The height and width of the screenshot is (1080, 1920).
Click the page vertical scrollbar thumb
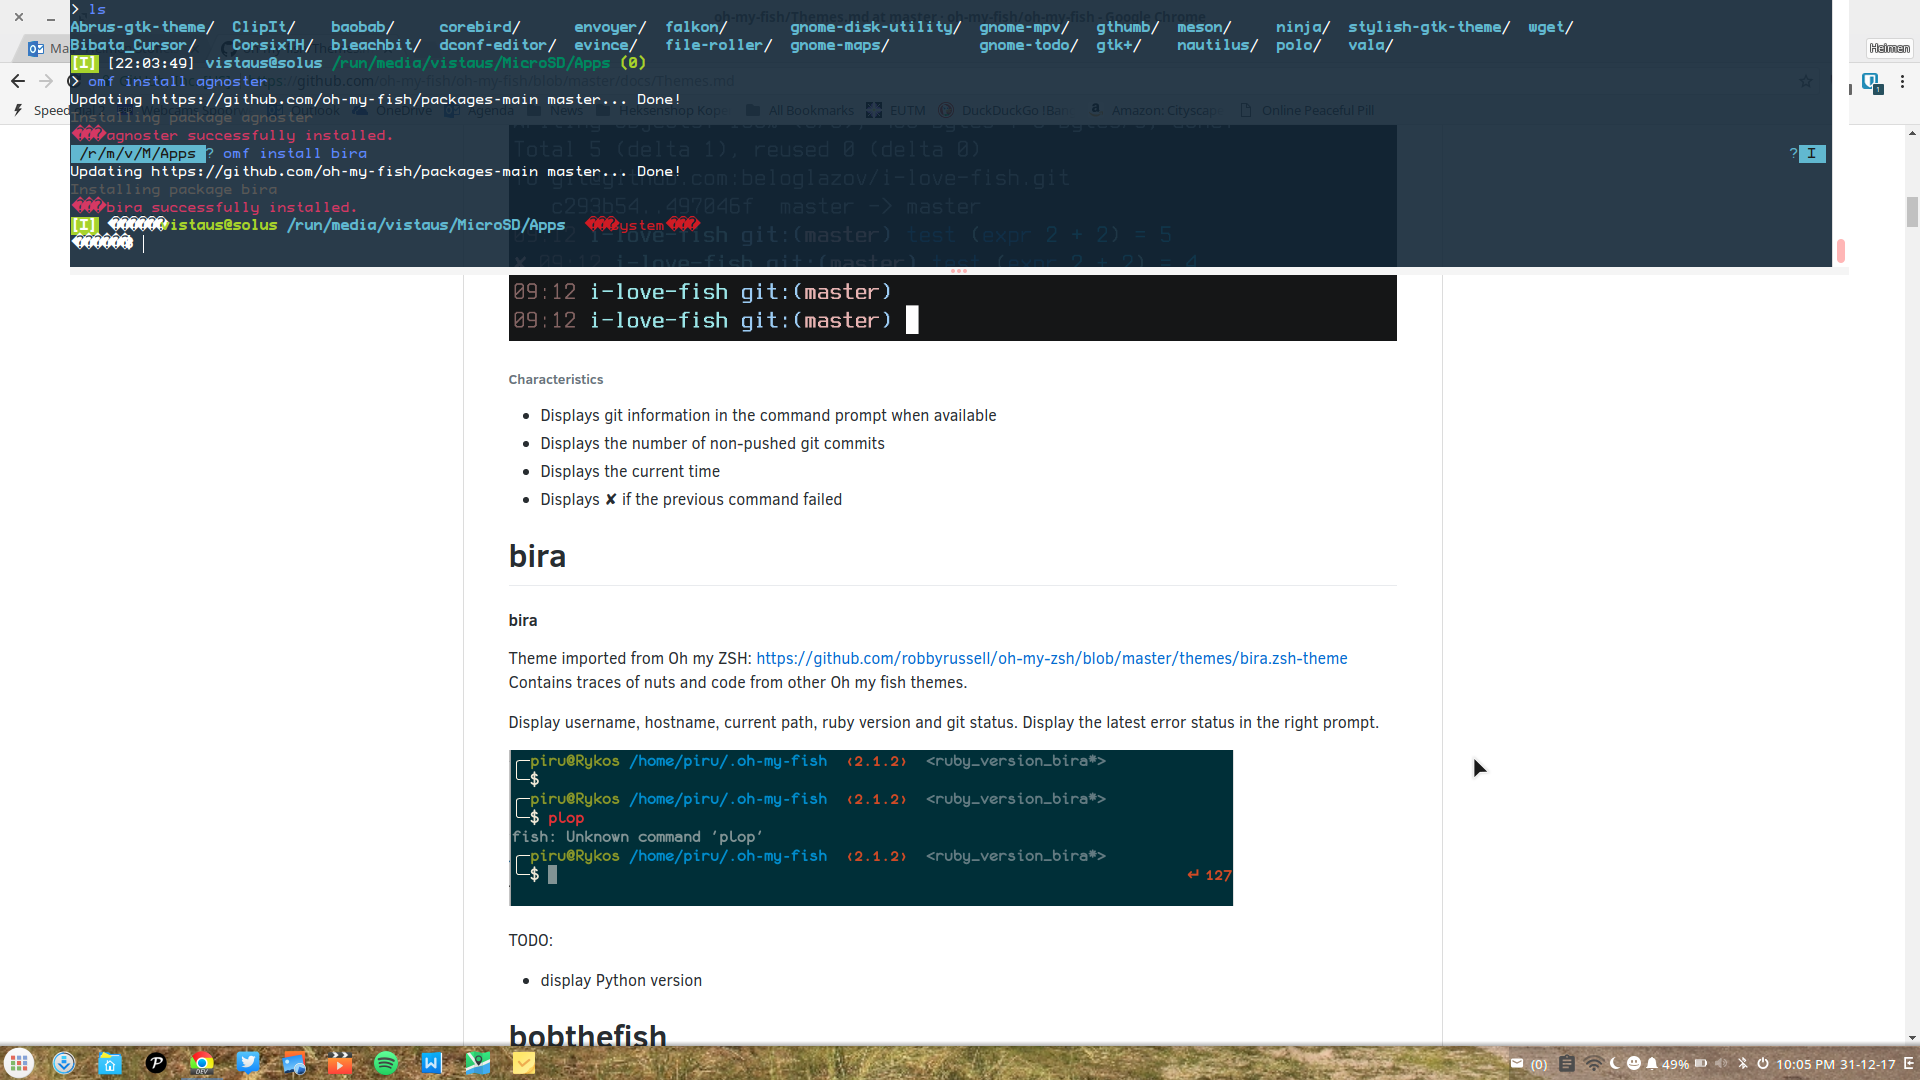pos(1912,212)
